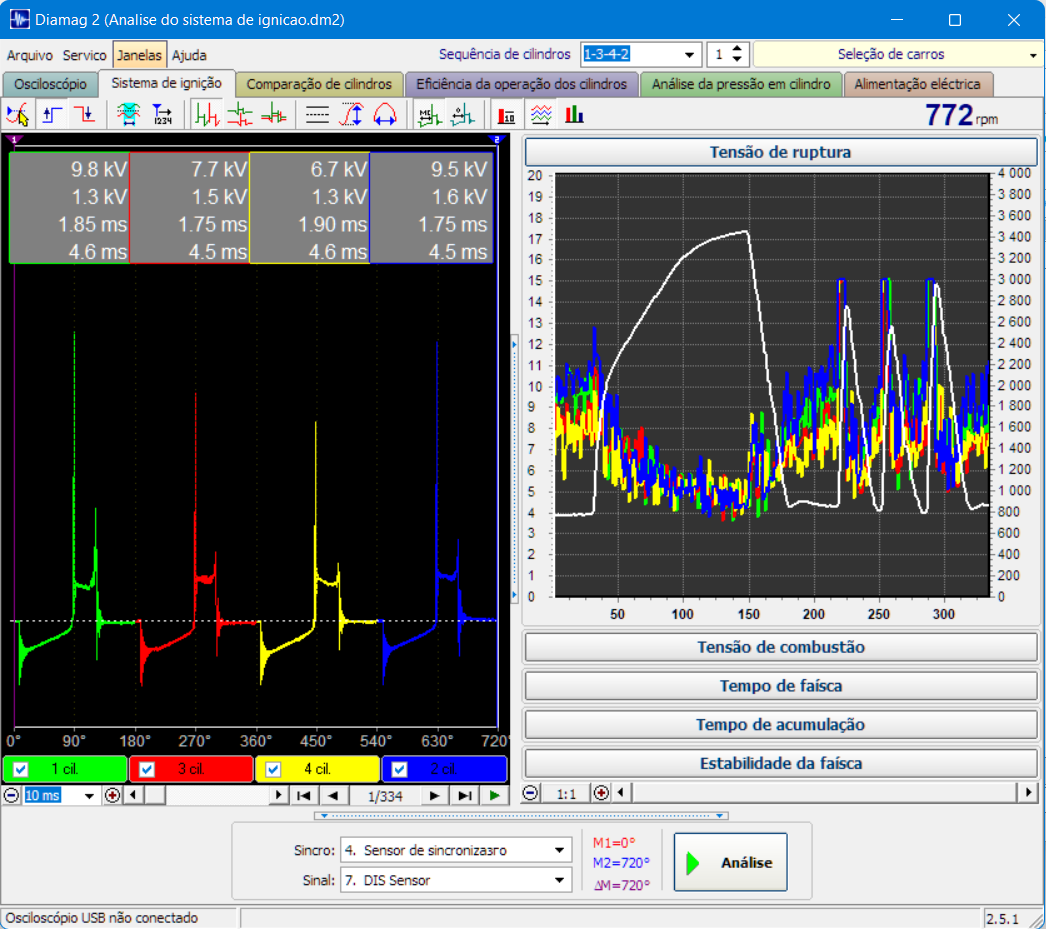The width and height of the screenshot is (1046, 929).
Task: Jump to last frame
Action: click(x=465, y=795)
